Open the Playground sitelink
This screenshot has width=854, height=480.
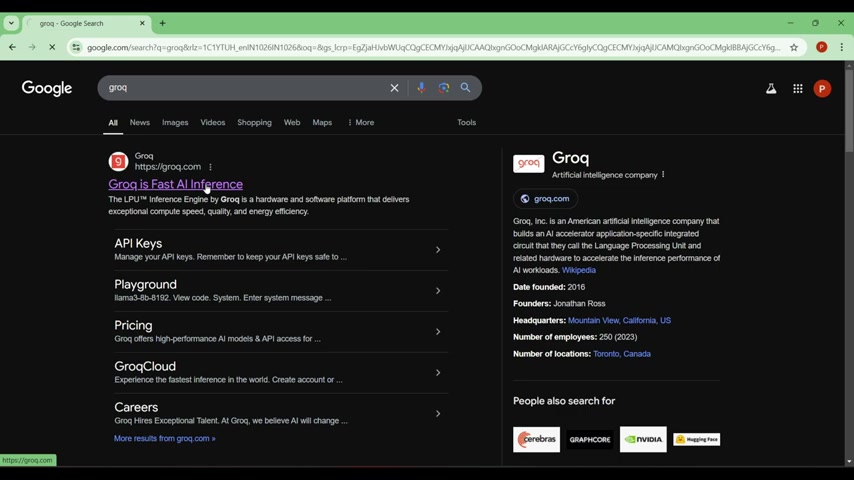[x=145, y=284]
